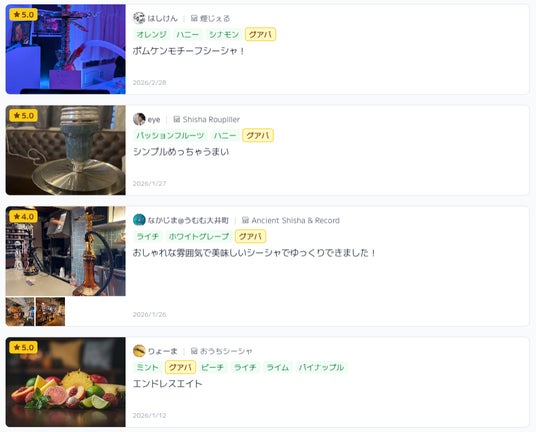The height and width of the screenshot is (432, 536).
Task: Click shop icon beside おうちシーシャ
Action: (194, 351)
